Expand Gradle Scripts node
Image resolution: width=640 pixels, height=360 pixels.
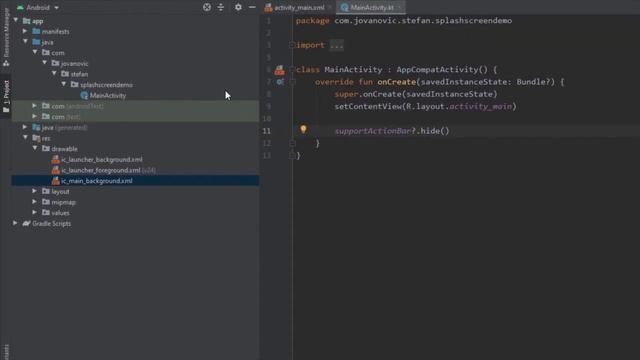[x=15, y=223]
